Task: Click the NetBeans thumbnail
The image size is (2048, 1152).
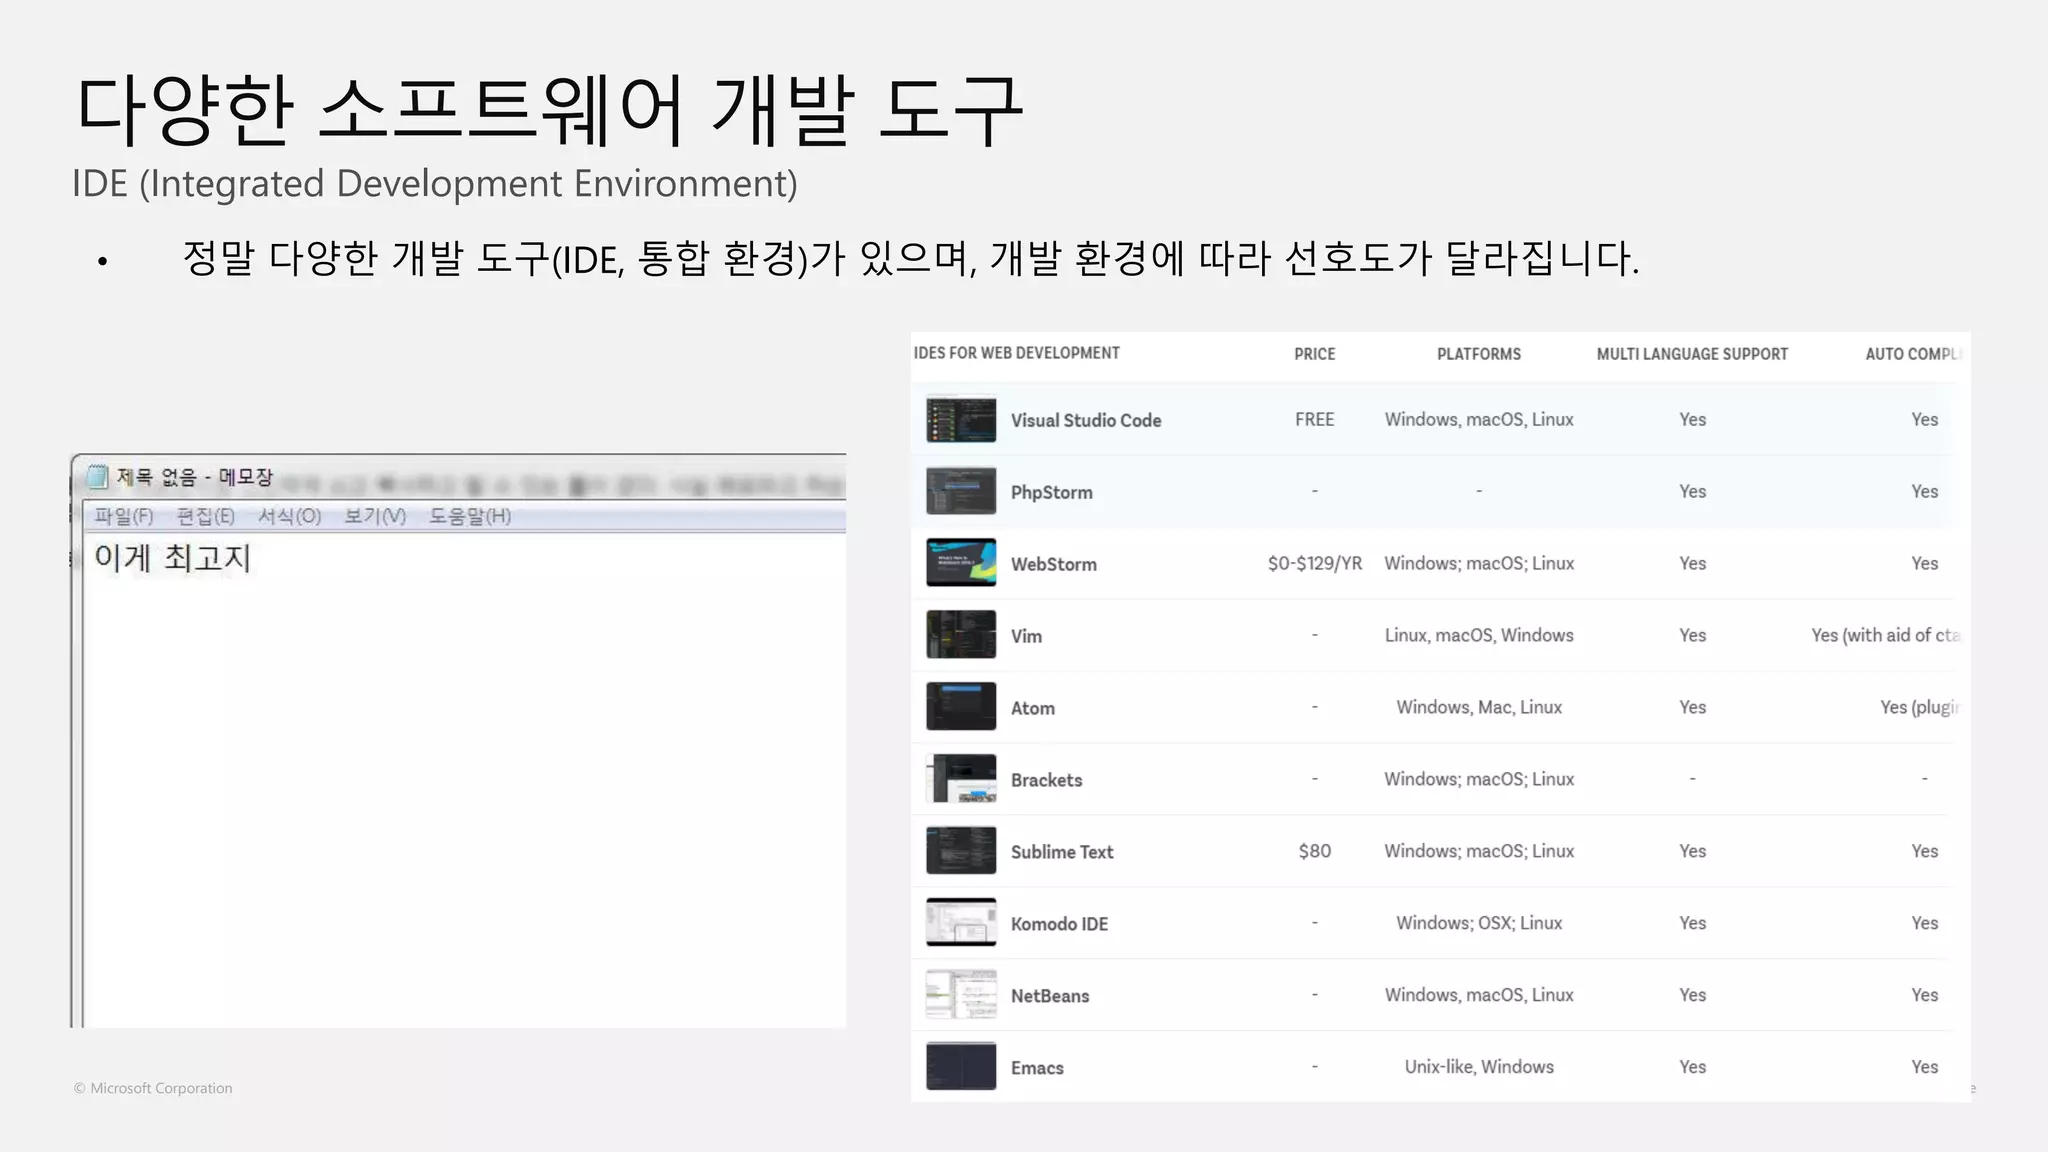Action: [x=961, y=995]
